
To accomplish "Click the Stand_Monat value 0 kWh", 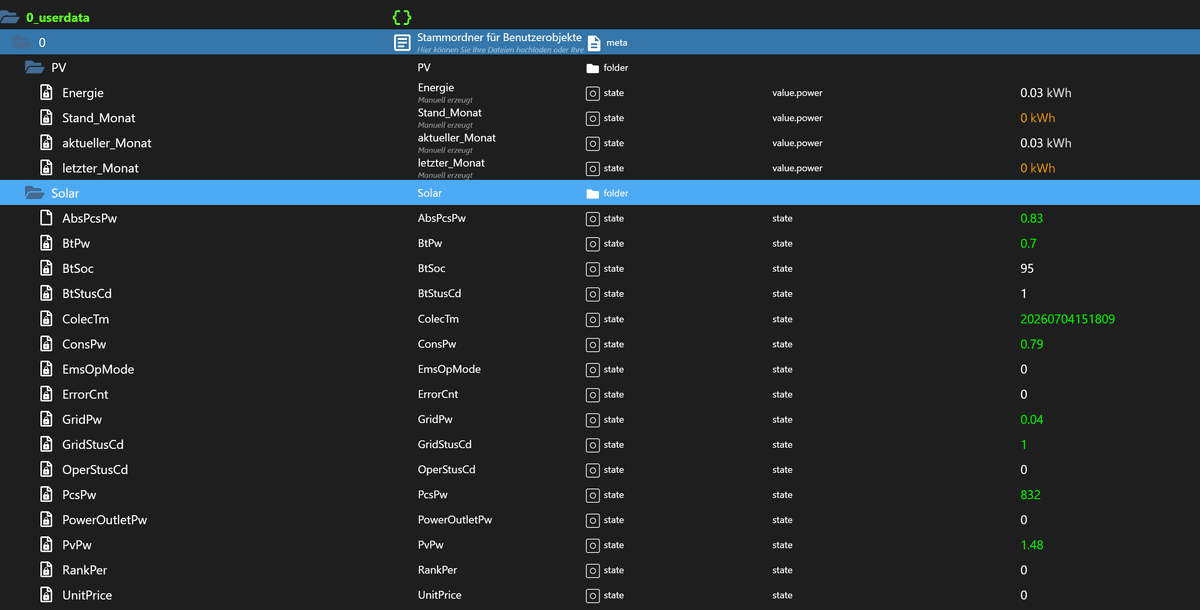I will point(1038,118).
